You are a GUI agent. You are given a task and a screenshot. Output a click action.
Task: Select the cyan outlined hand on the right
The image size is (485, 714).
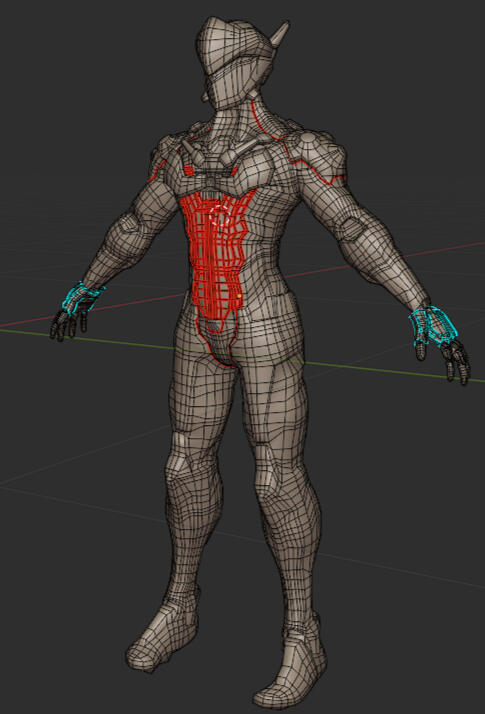[x=430, y=327]
